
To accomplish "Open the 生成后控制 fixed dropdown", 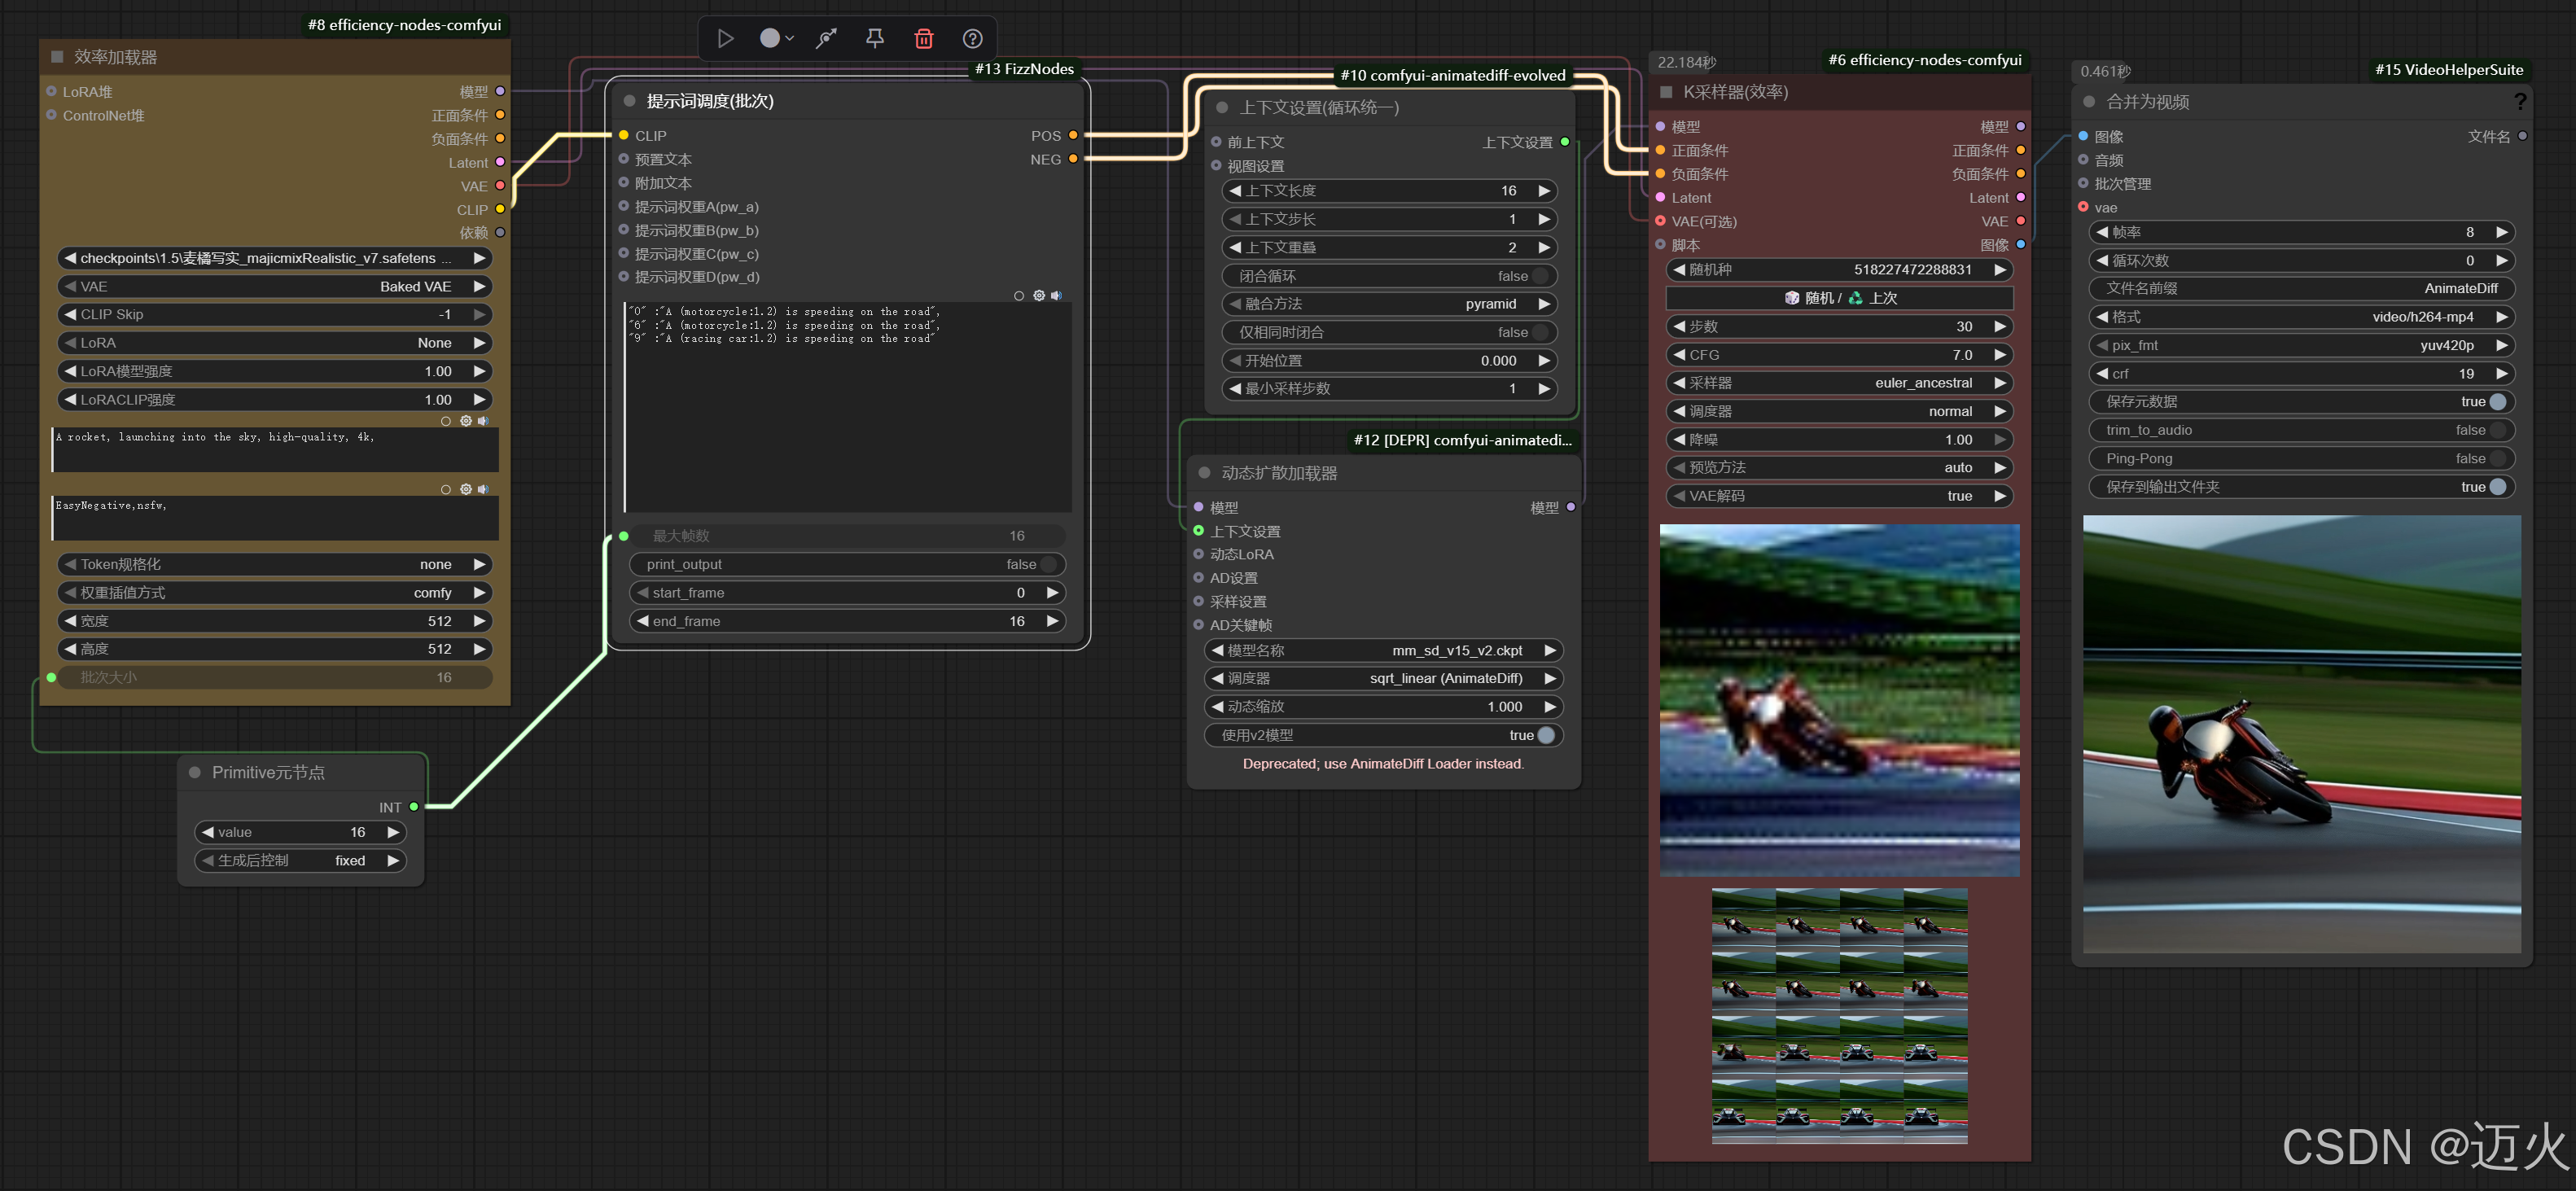I will pos(300,860).
